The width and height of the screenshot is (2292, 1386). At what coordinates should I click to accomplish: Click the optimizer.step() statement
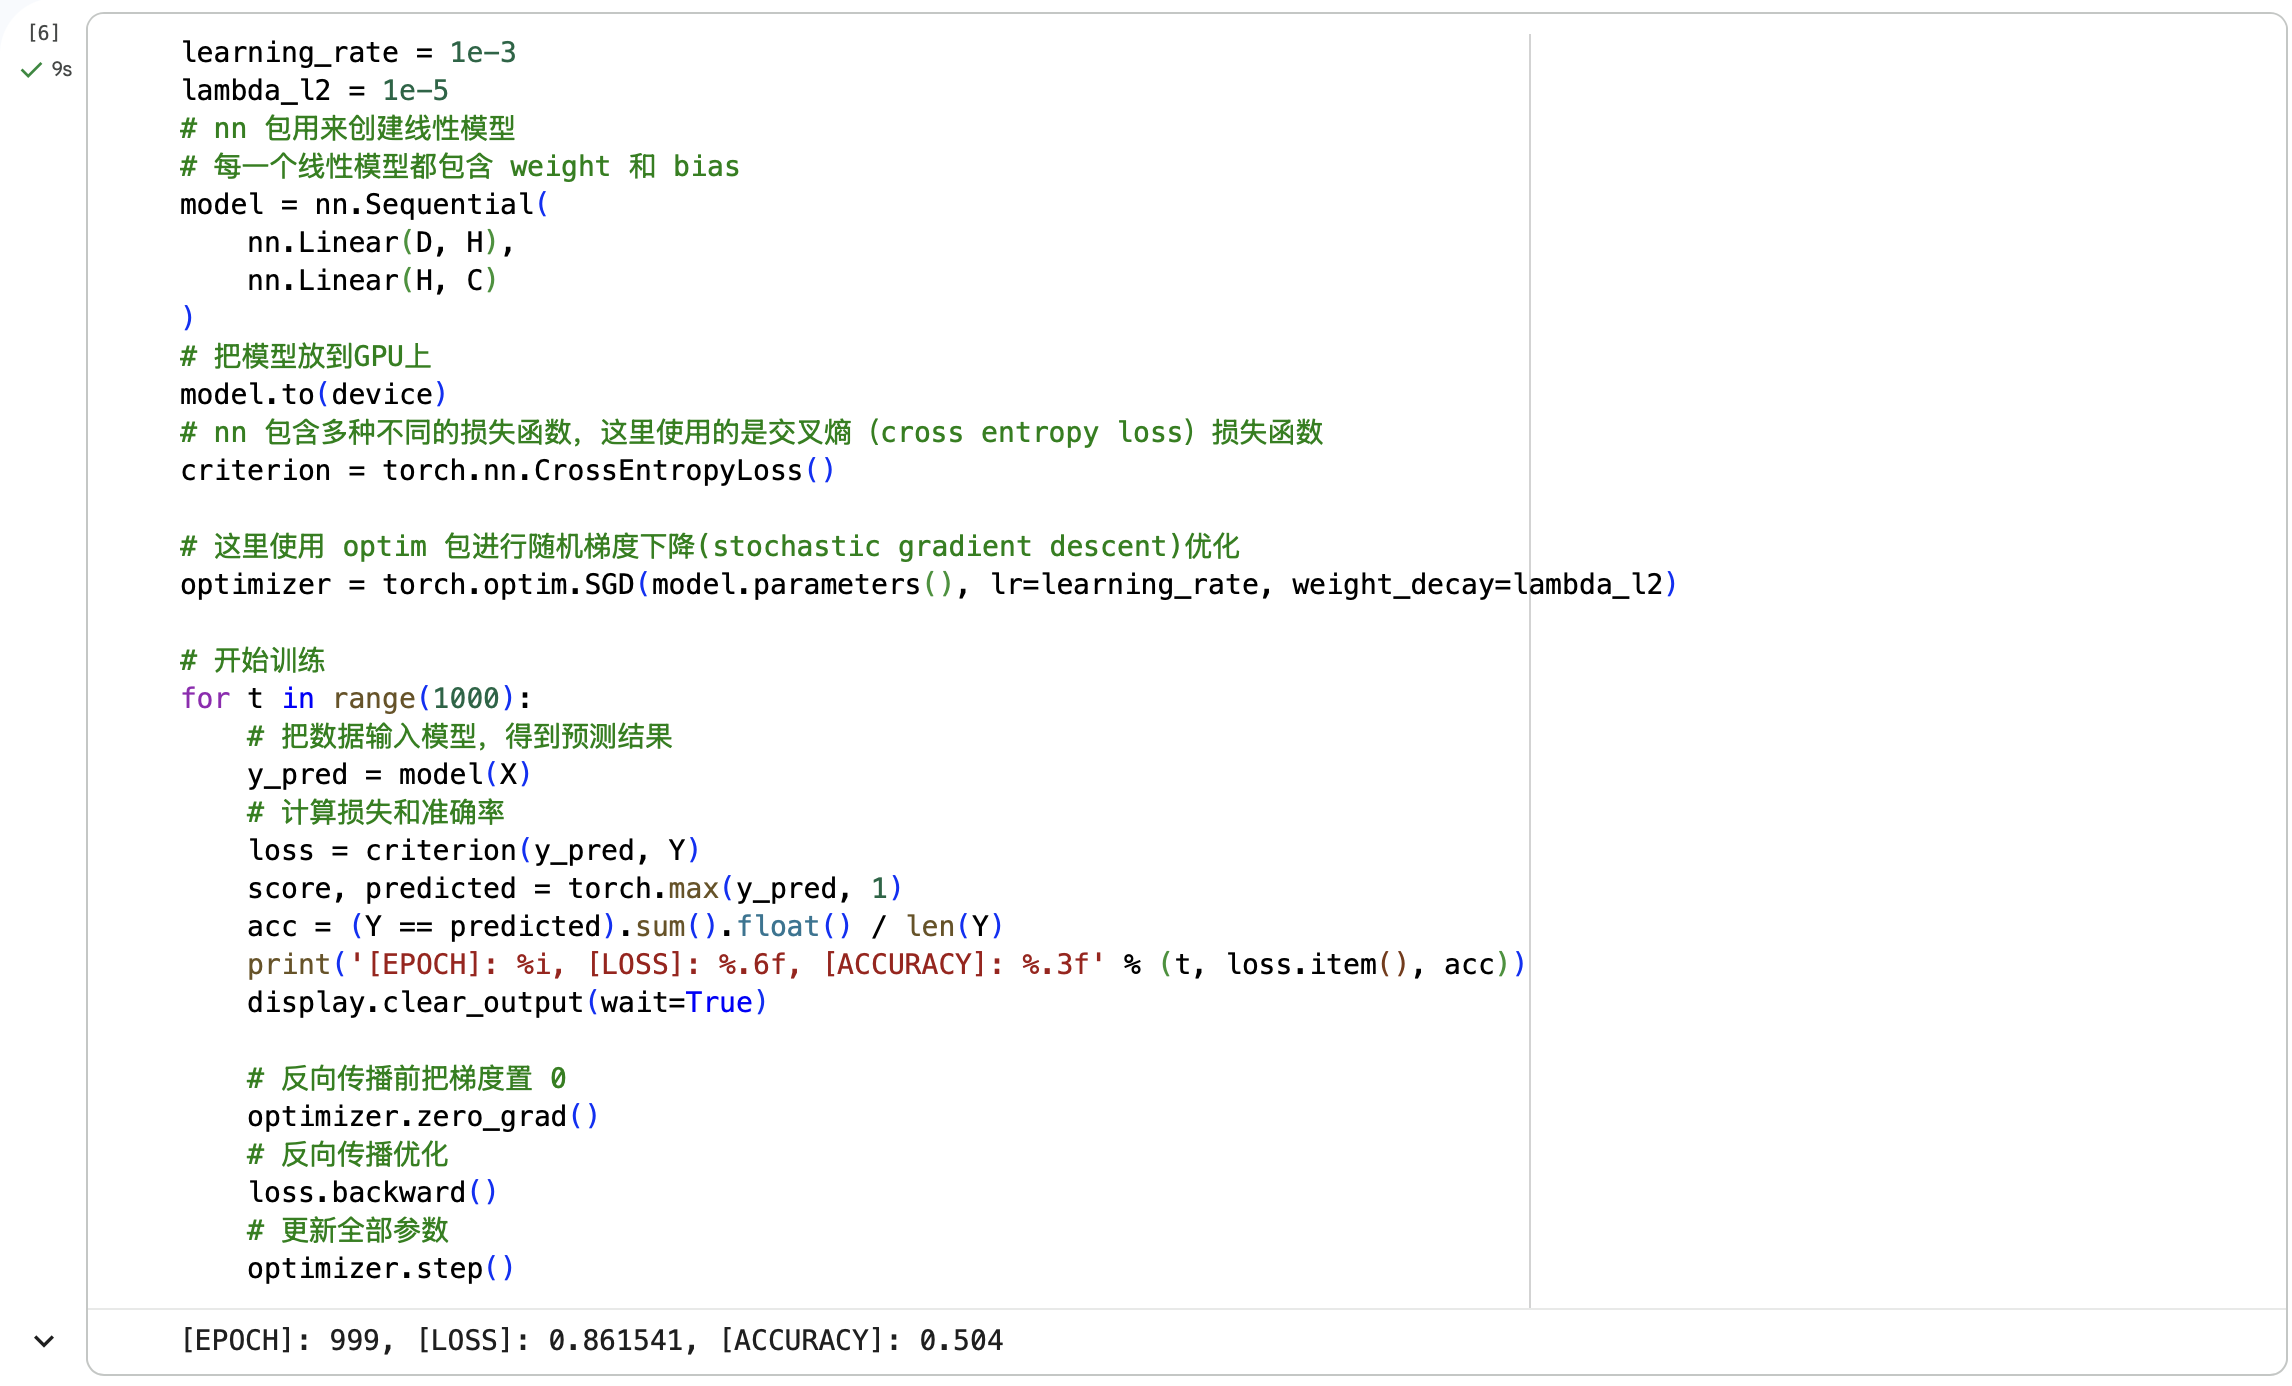(x=380, y=1268)
